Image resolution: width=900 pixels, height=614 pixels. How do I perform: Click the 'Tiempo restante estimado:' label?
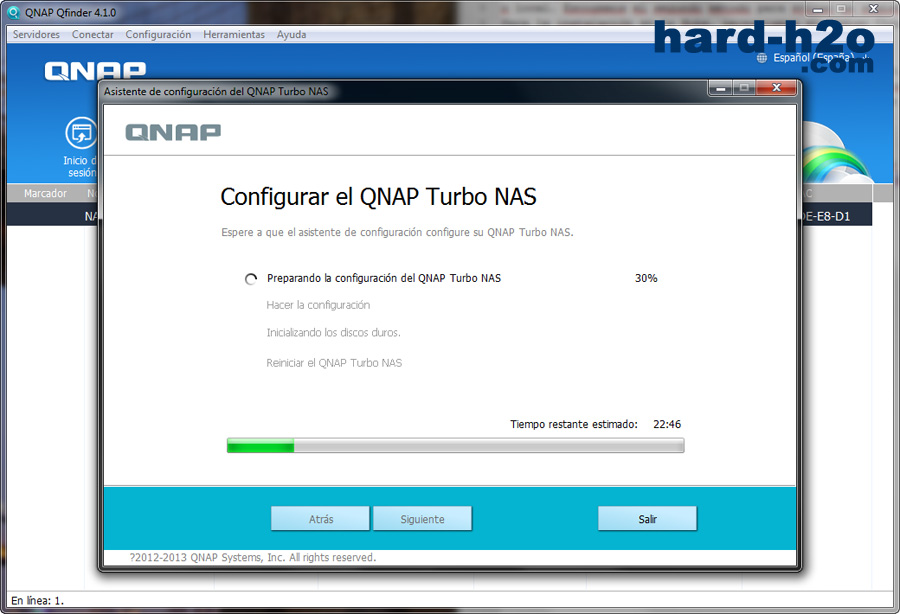coord(574,425)
